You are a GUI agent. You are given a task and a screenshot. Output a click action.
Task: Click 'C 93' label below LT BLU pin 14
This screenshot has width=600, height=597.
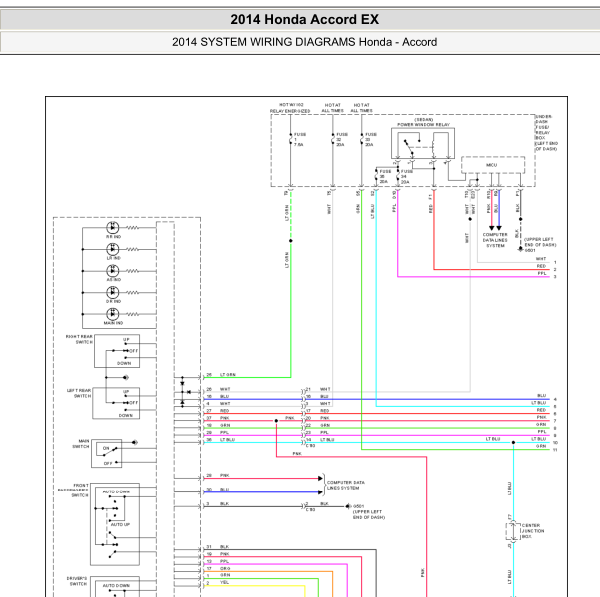click(310, 445)
